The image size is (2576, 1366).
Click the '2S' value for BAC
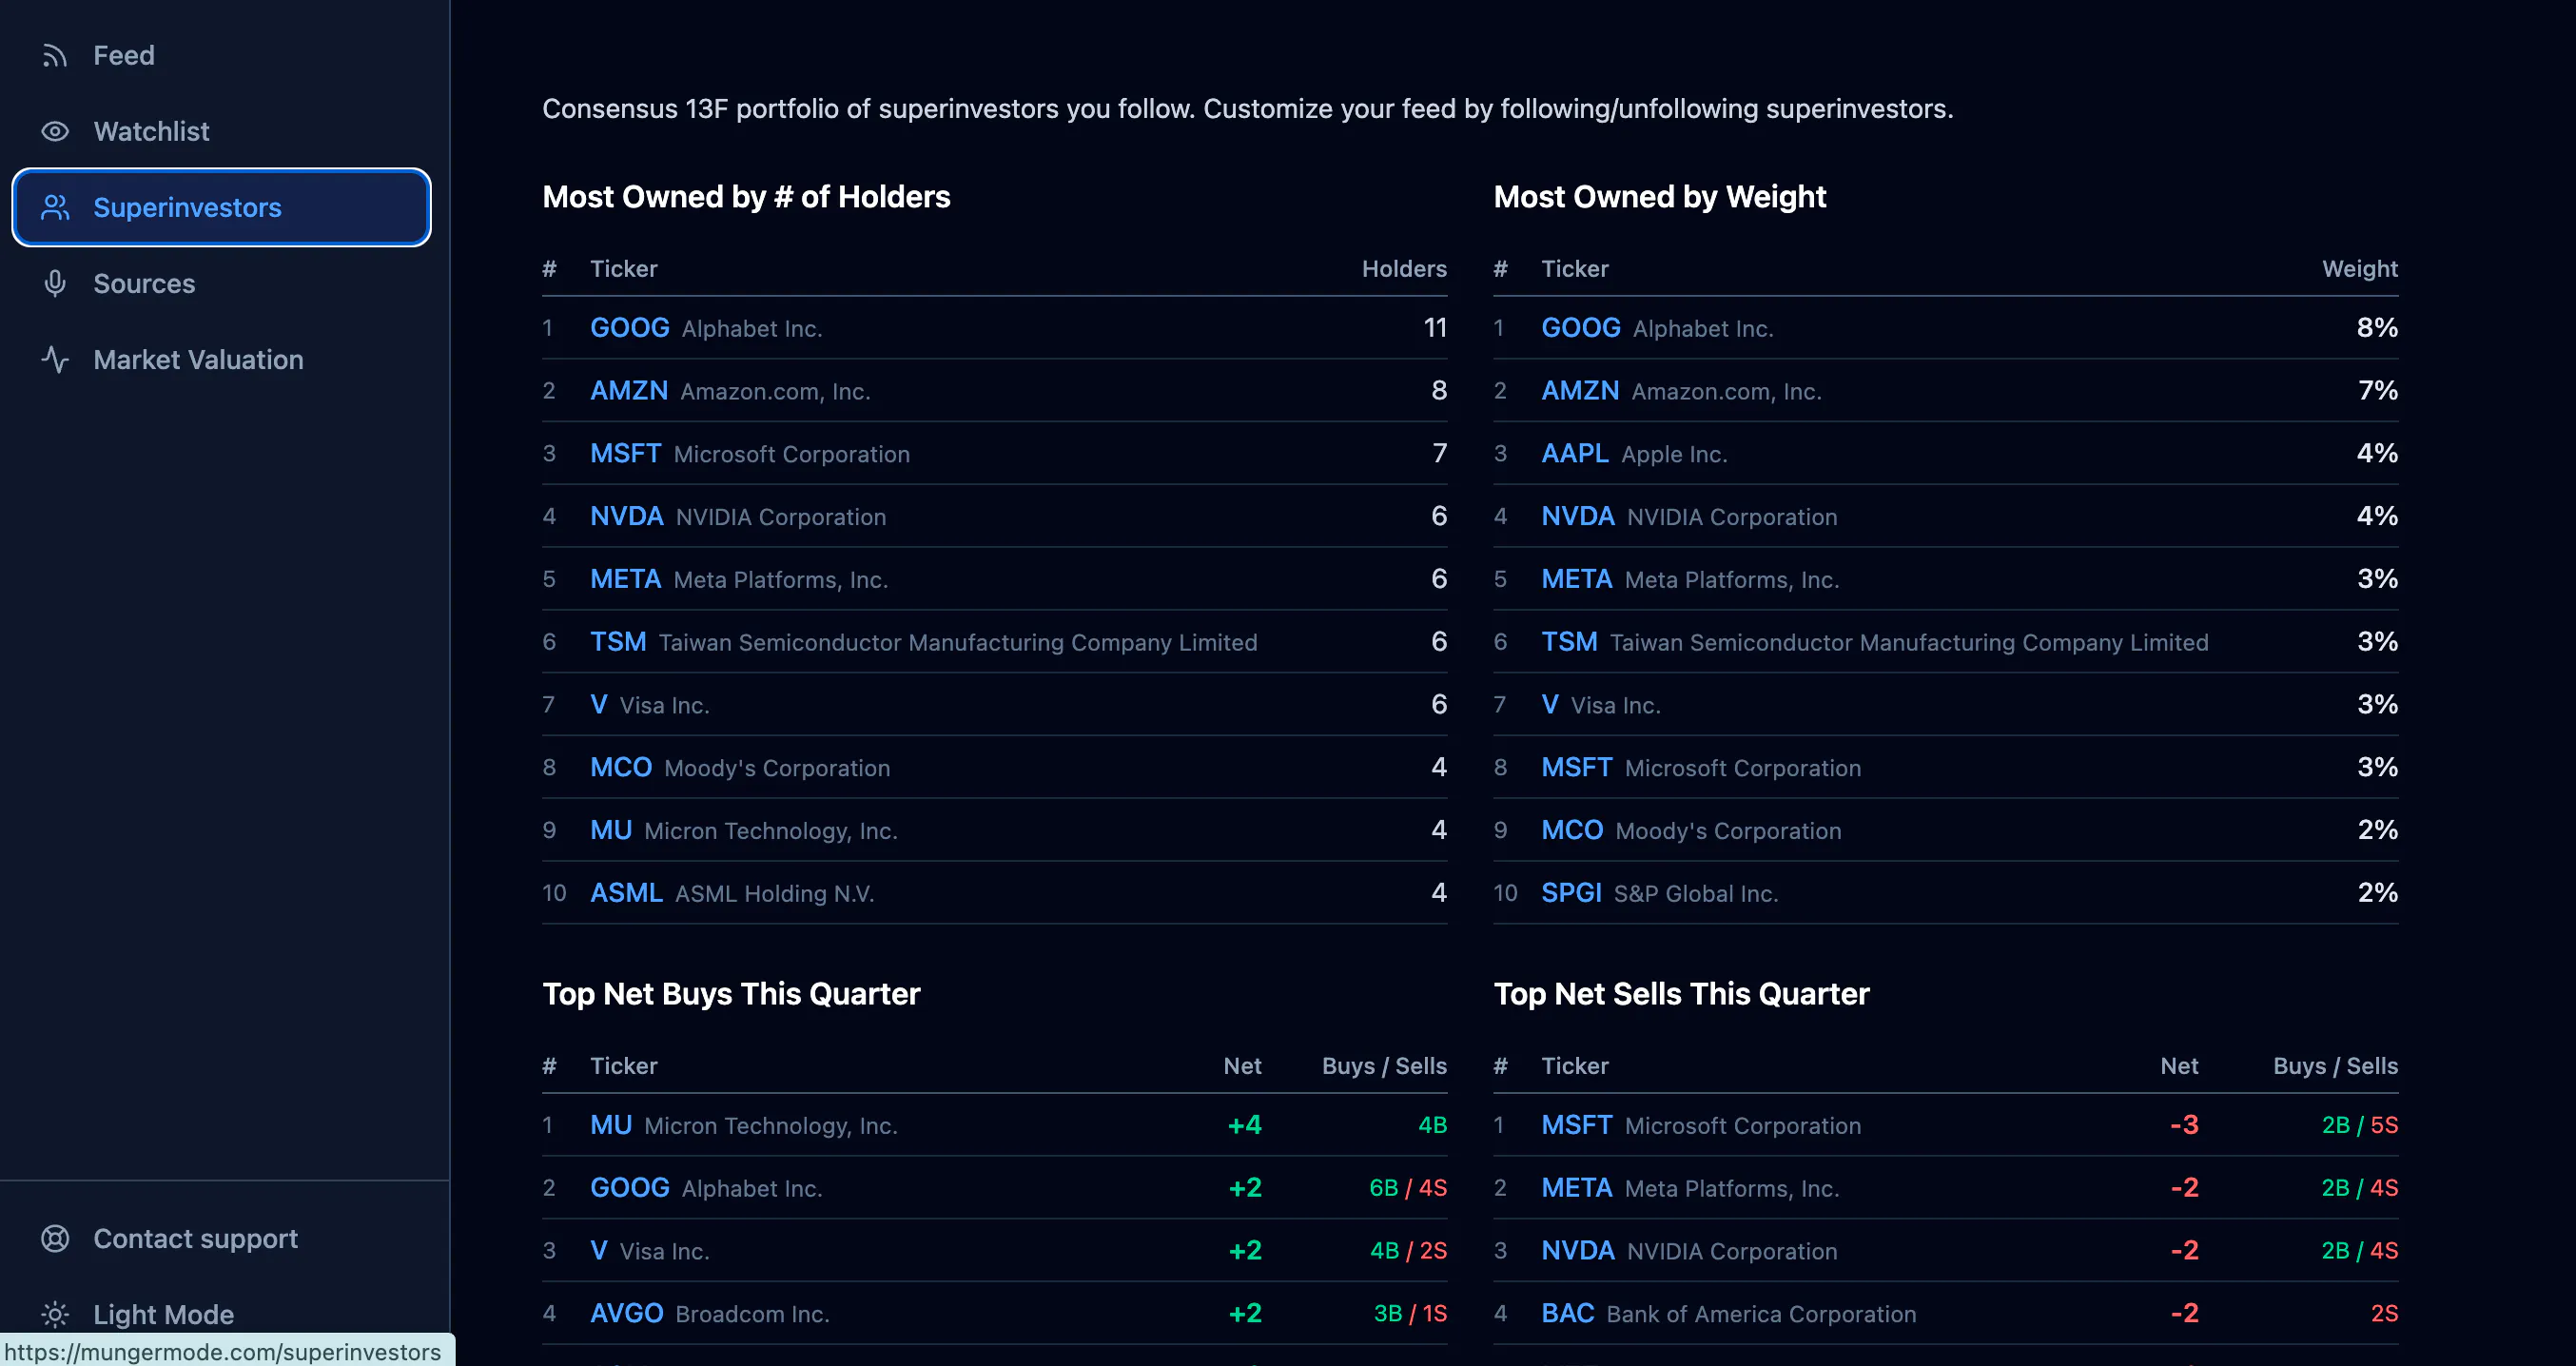[x=2384, y=1313]
